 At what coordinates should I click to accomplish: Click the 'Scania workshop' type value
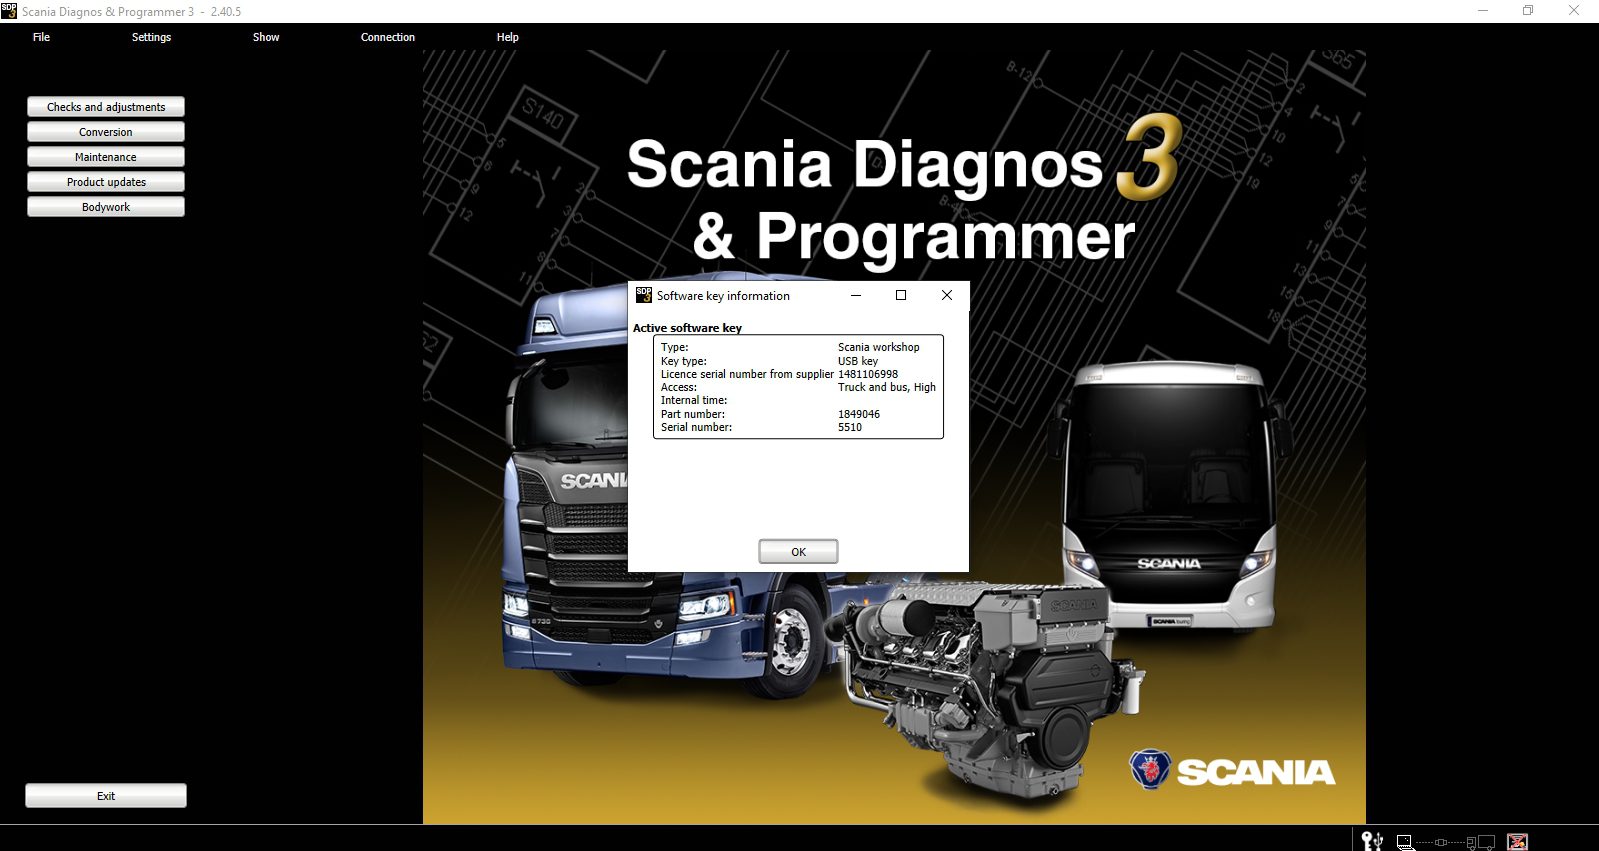[879, 347]
